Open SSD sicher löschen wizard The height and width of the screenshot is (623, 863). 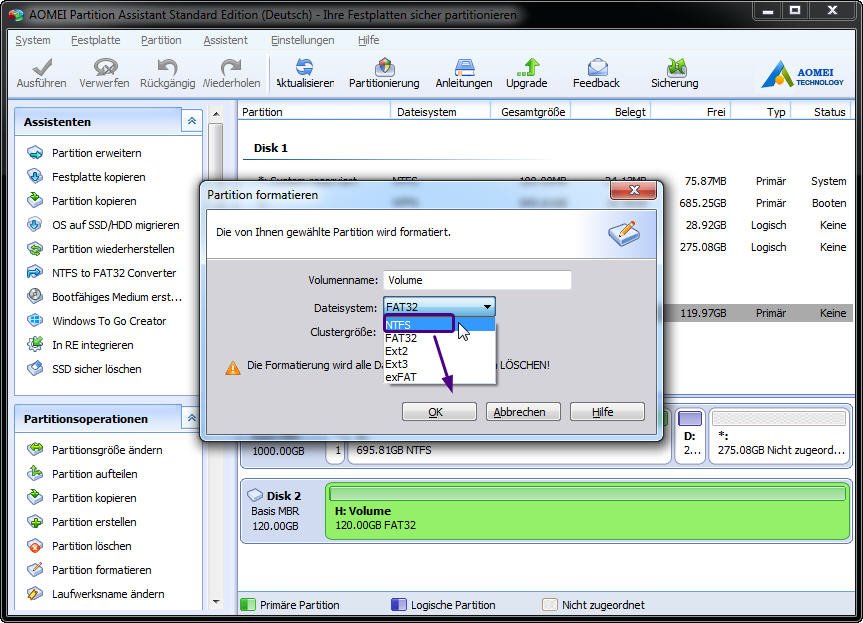point(96,369)
